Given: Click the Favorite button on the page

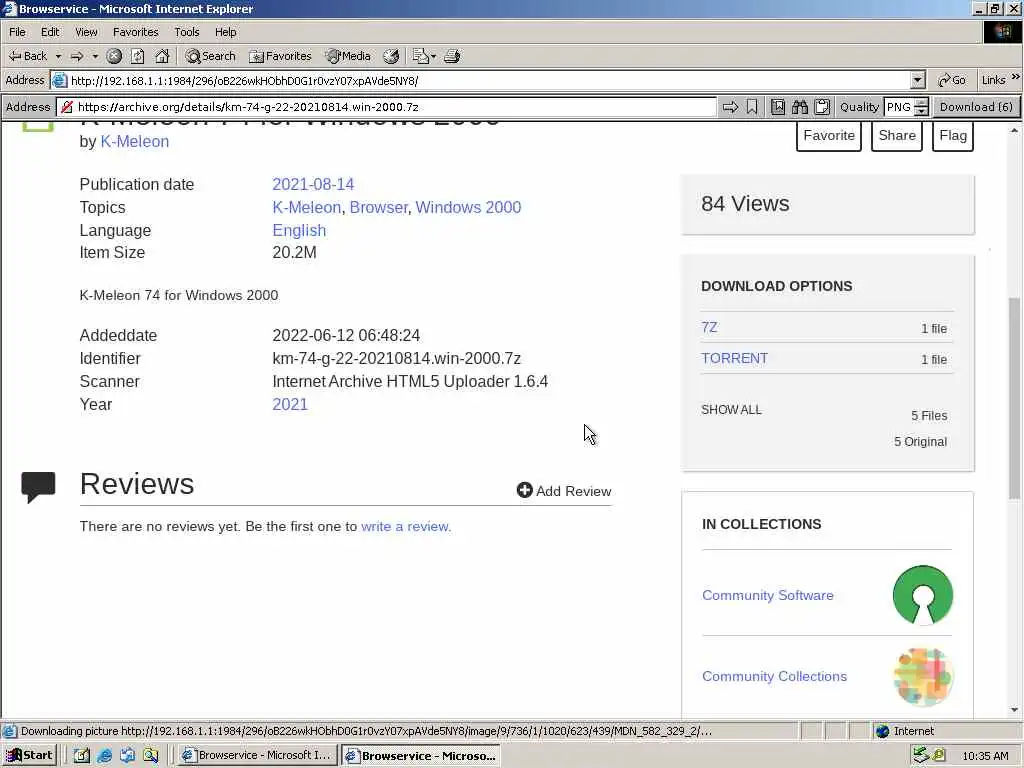Looking at the screenshot, I should click(829, 136).
